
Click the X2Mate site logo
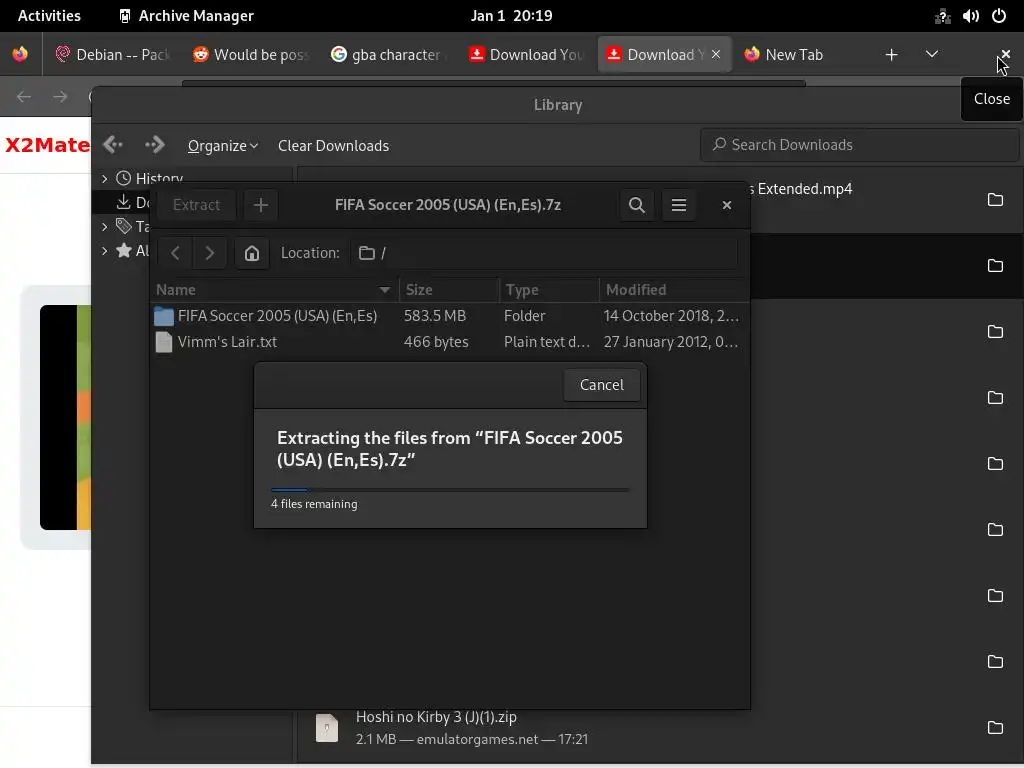(x=47, y=144)
